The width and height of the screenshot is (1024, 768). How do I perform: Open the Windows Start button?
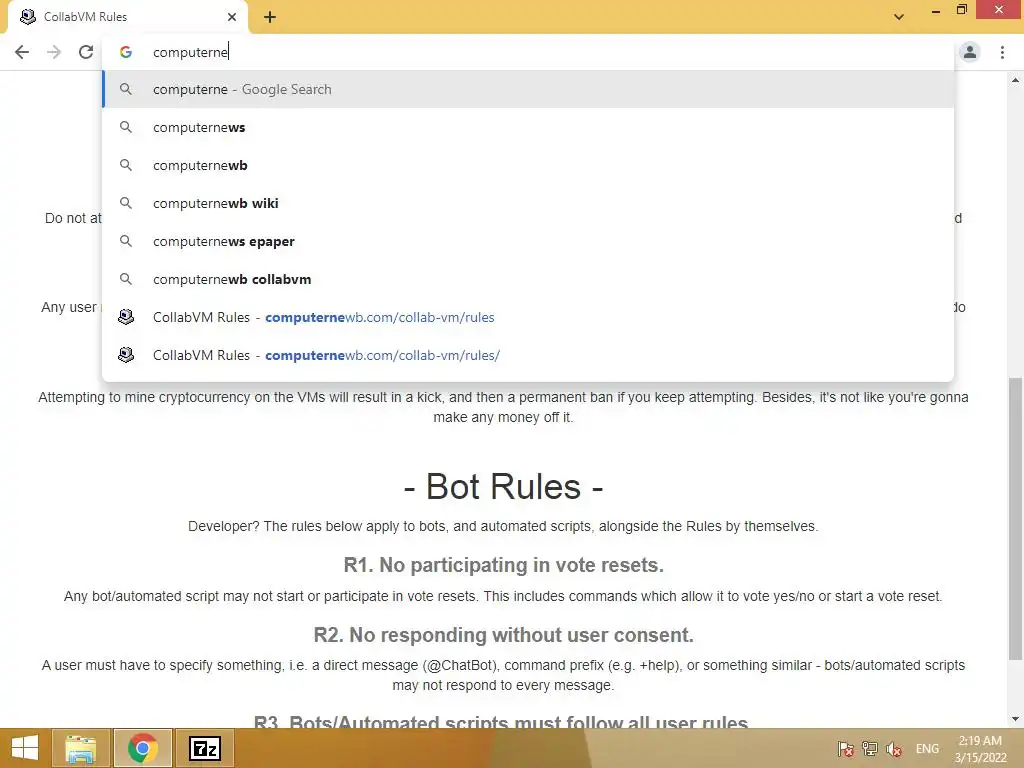(25, 748)
